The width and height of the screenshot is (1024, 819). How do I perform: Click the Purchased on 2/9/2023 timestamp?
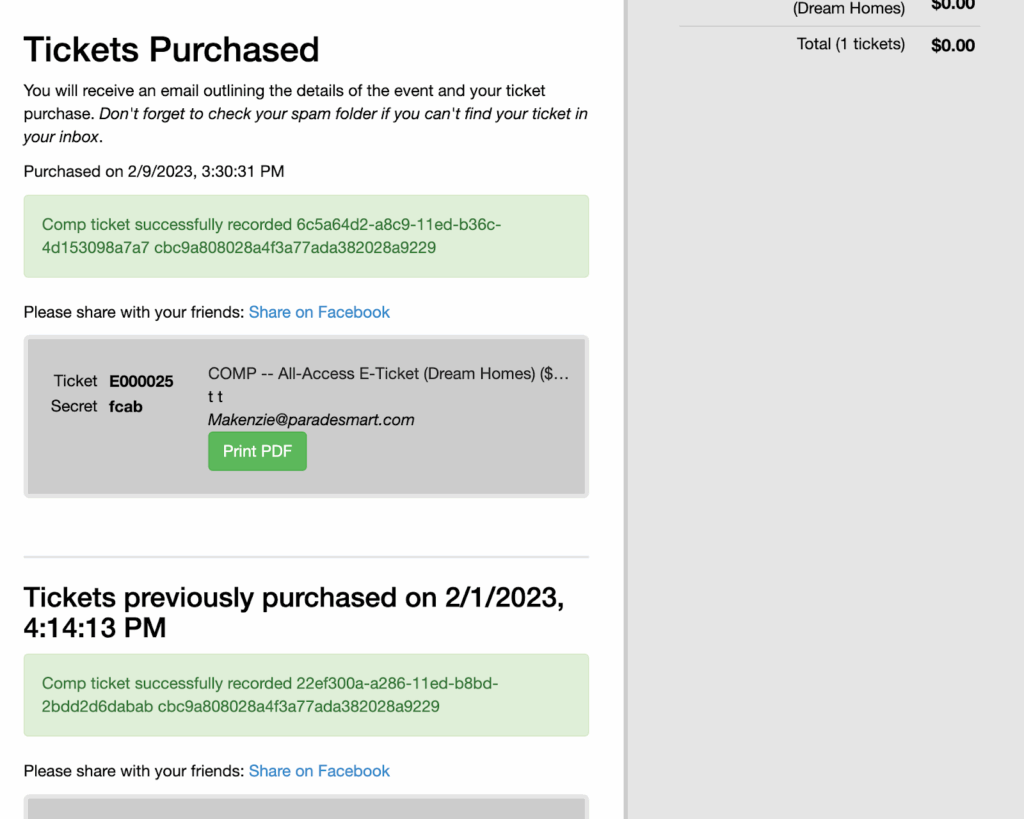point(154,171)
